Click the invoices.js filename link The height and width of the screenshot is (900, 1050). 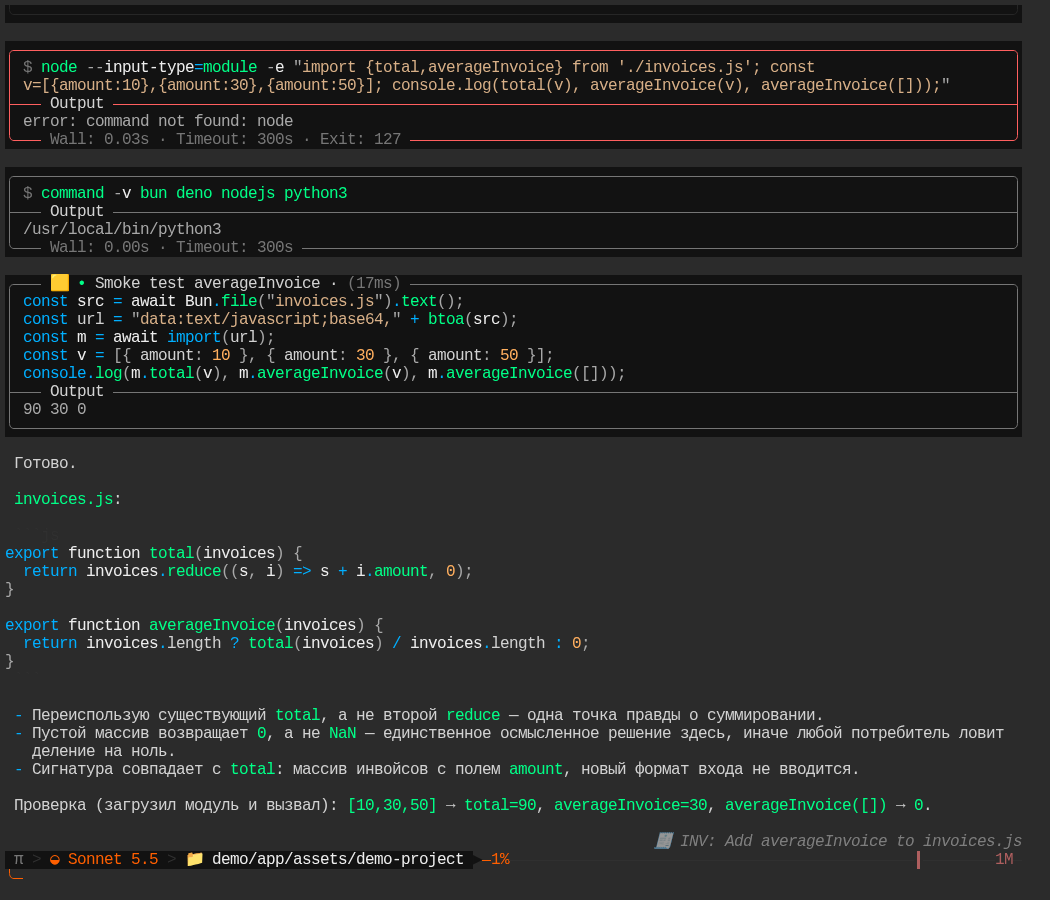click(x=64, y=499)
